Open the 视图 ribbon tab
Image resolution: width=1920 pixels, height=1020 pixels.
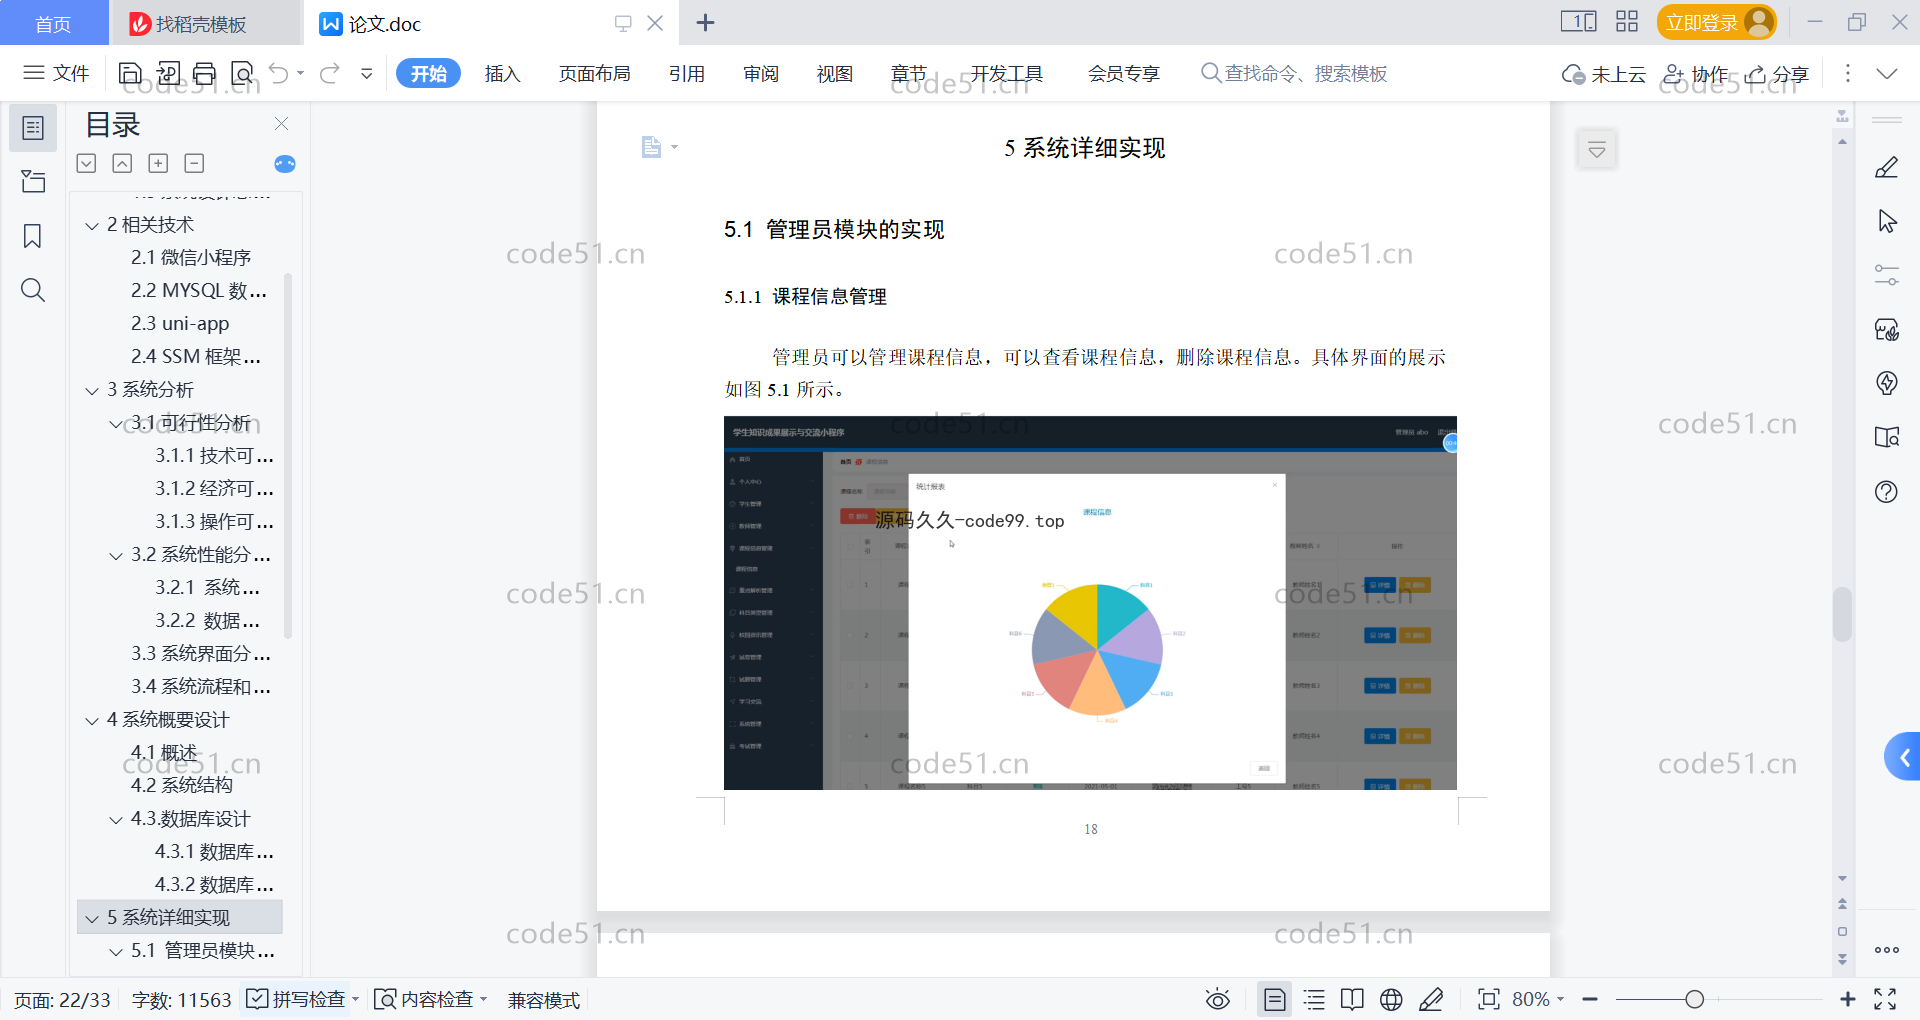[x=834, y=73]
